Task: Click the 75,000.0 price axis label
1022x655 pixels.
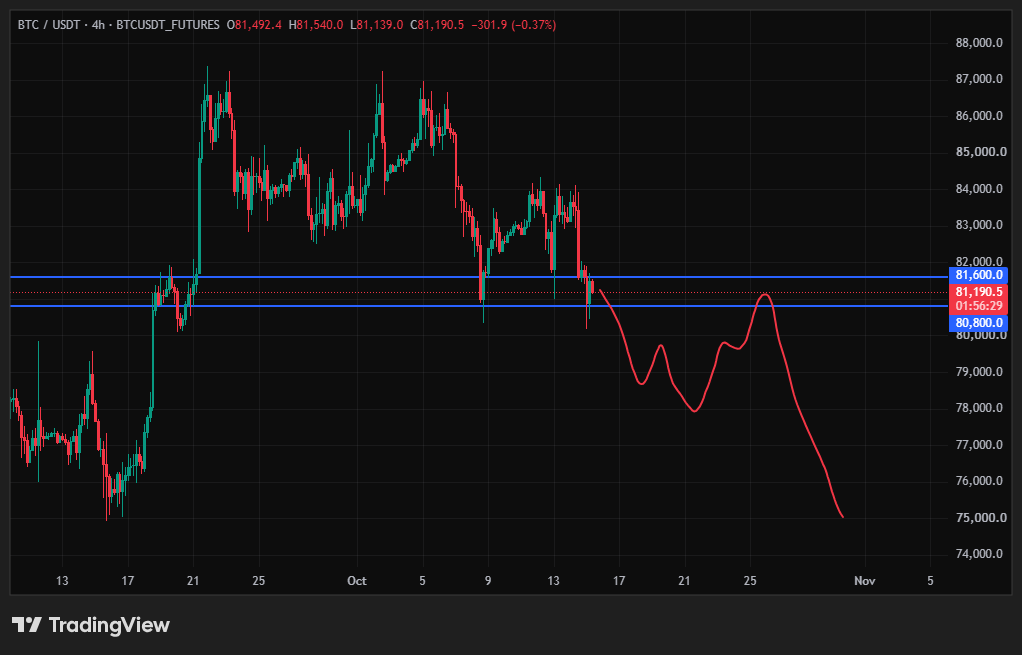Action: (x=979, y=517)
